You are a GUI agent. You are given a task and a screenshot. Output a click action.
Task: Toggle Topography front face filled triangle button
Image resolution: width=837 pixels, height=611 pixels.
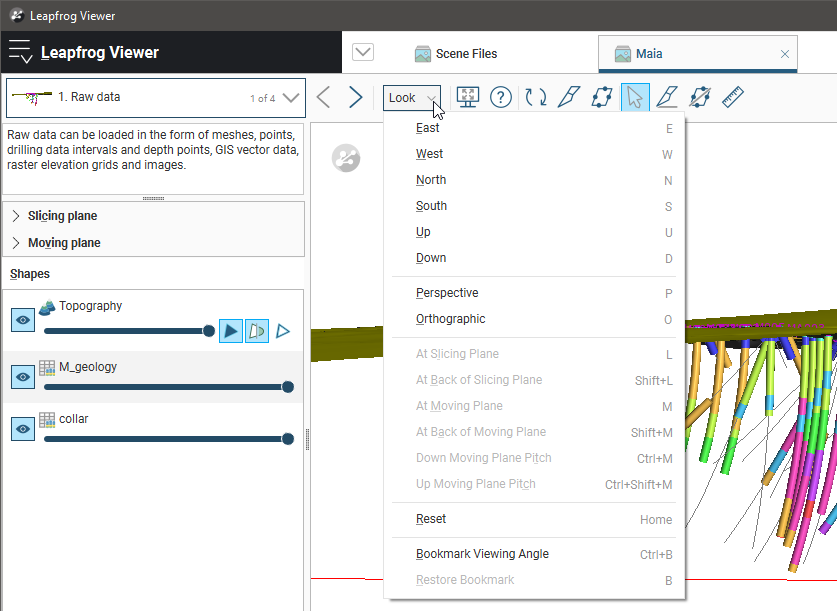click(x=231, y=331)
